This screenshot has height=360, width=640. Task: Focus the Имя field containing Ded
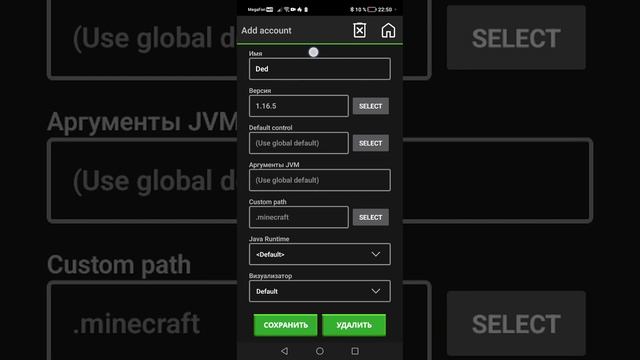pyautogui.click(x=320, y=69)
